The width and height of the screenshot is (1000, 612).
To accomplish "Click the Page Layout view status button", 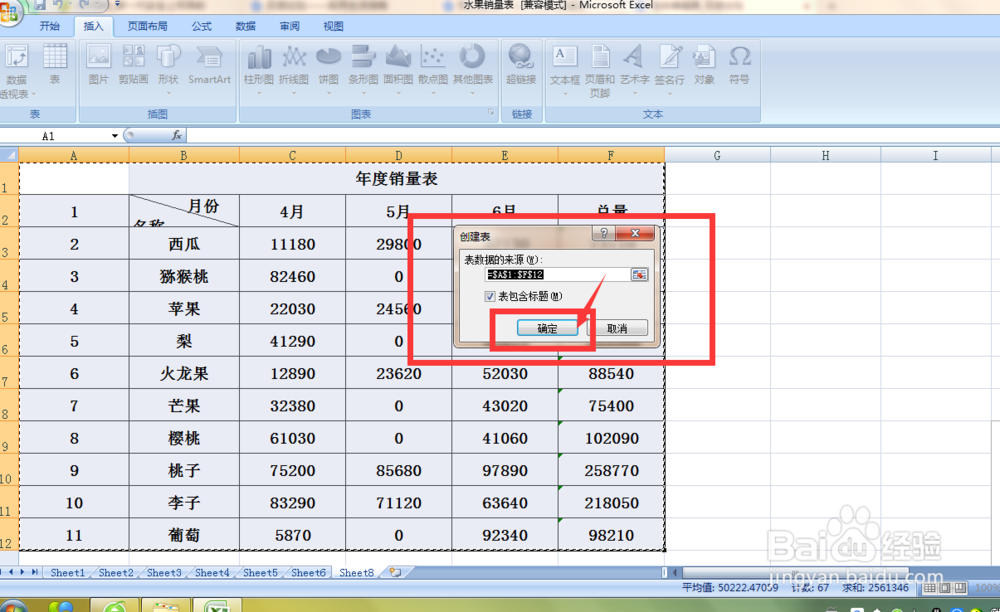I will [x=945, y=587].
